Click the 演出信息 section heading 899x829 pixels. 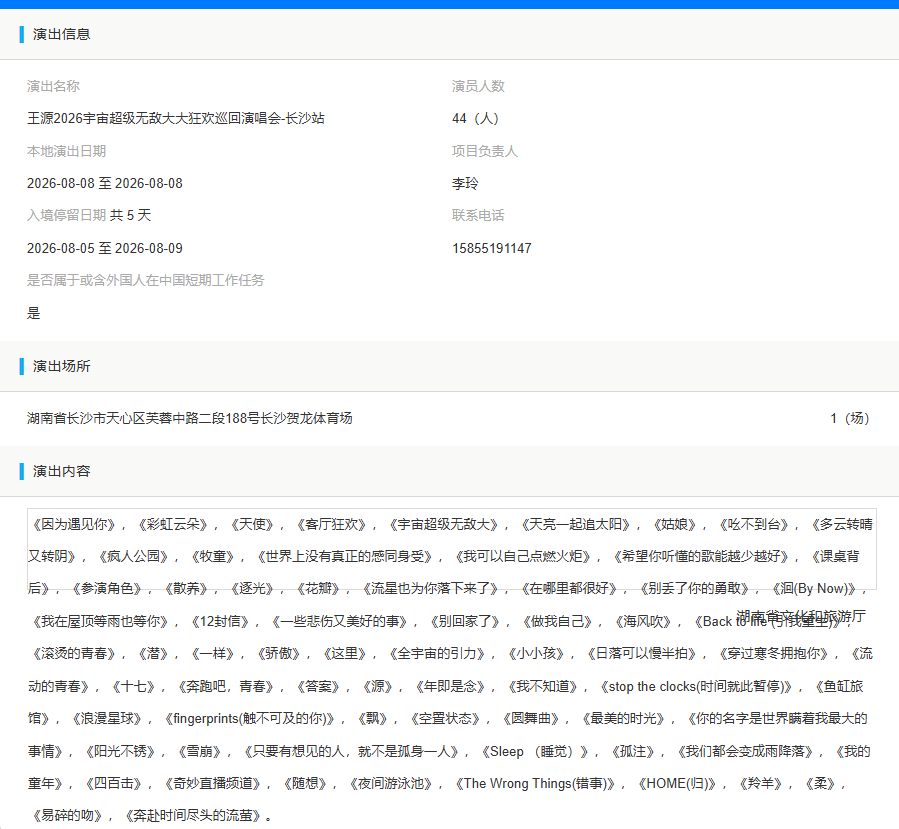(61, 34)
